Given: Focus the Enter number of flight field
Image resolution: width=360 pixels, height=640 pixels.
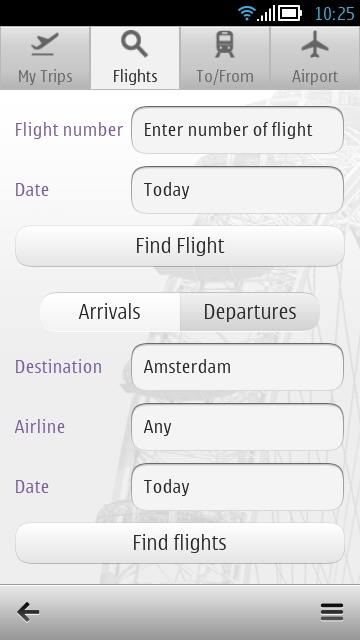Looking at the screenshot, I should point(237,130).
